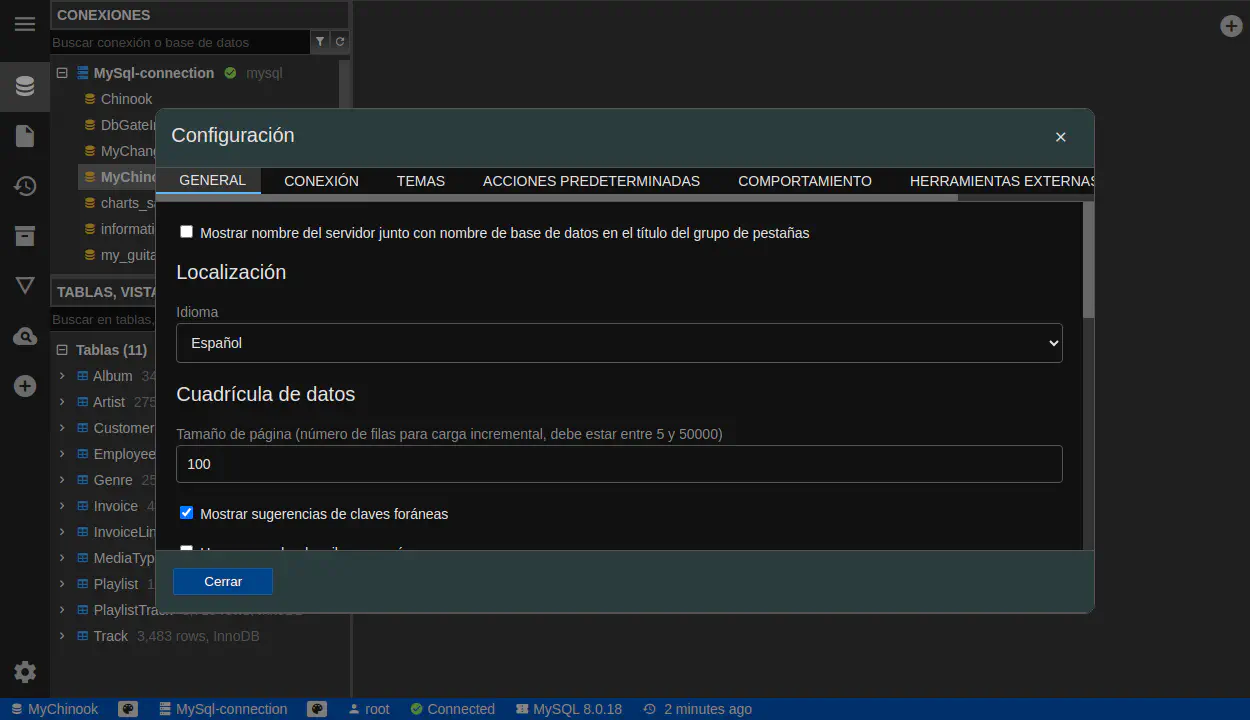The image size is (1250, 720).
Task: Open the query history sidebar icon
Action: point(25,186)
